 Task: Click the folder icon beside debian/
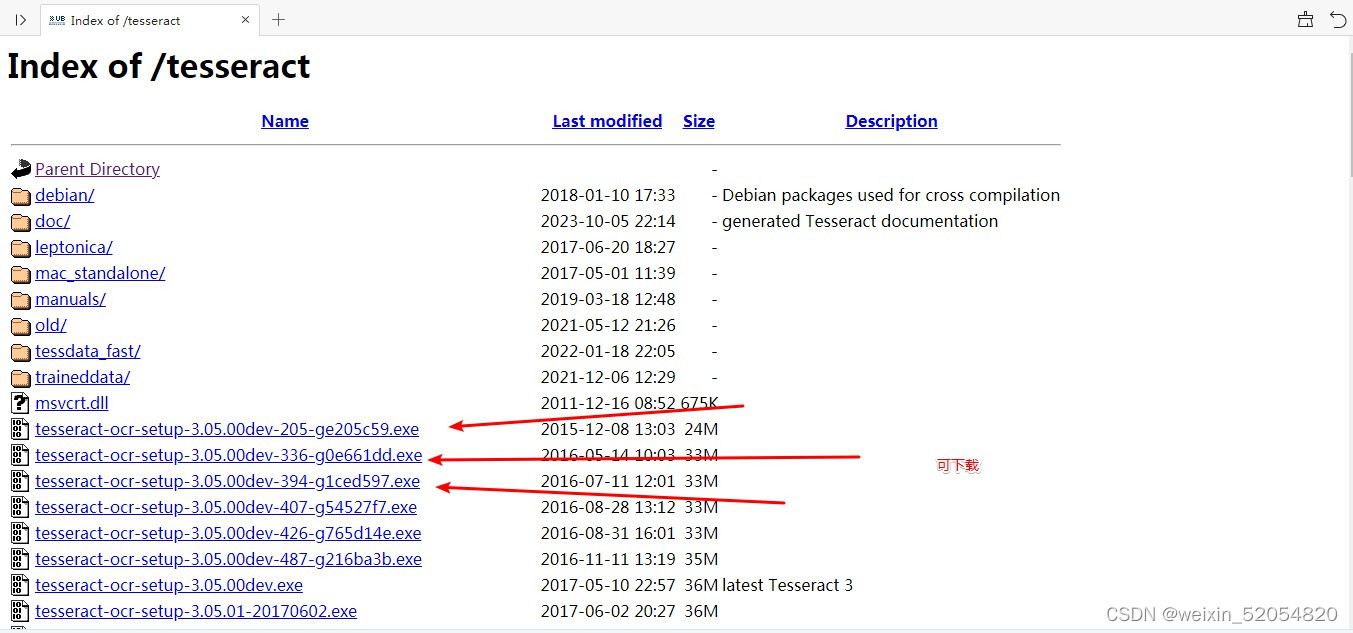21,195
